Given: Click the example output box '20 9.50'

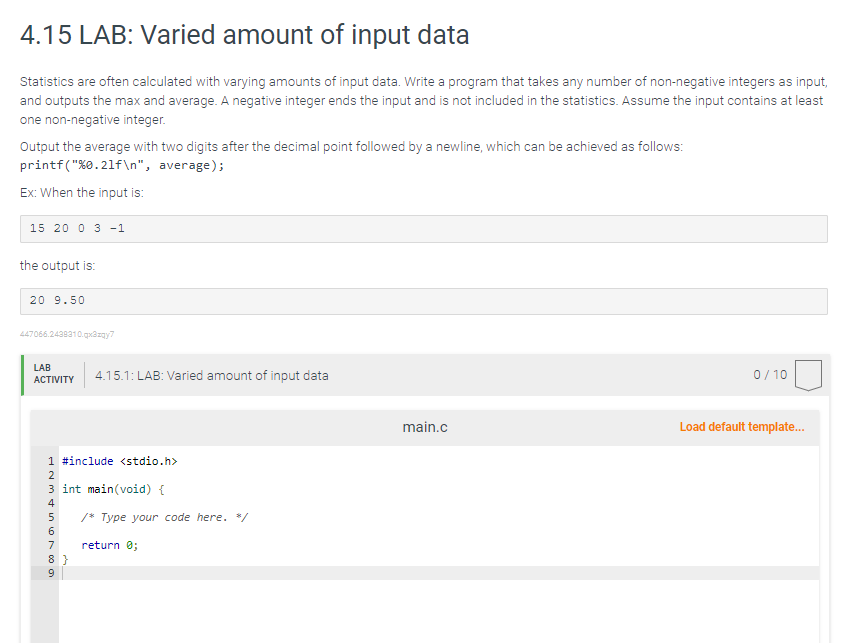Looking at the screenshot, I should 424,300.
